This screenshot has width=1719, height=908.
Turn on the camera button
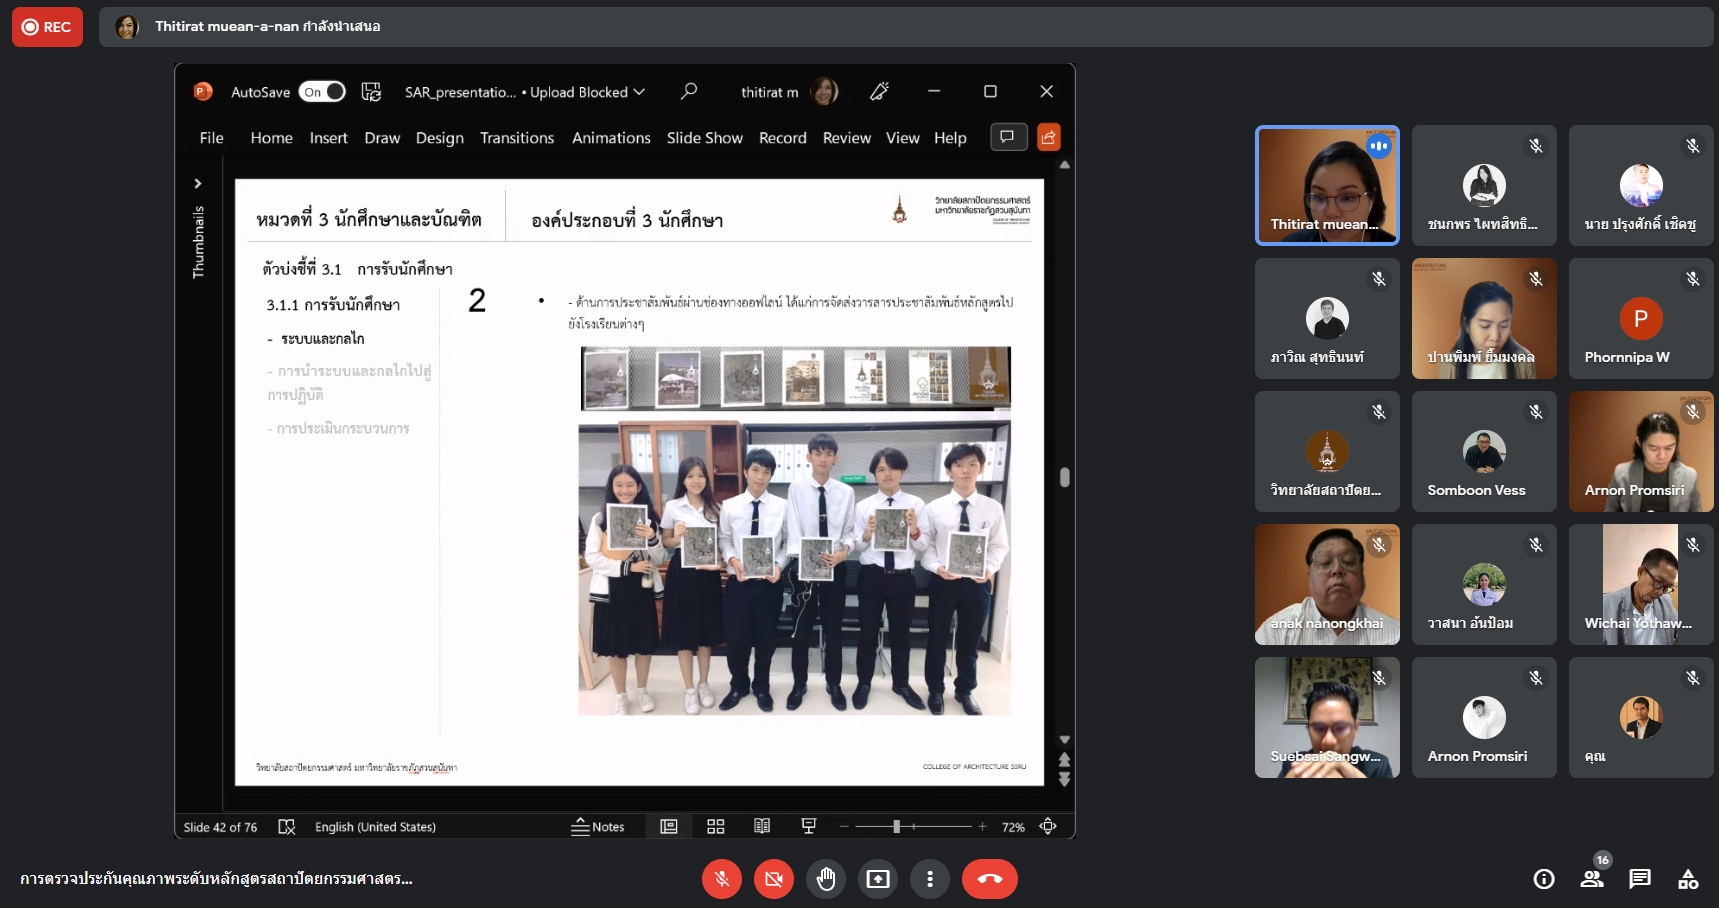(773, 879)
